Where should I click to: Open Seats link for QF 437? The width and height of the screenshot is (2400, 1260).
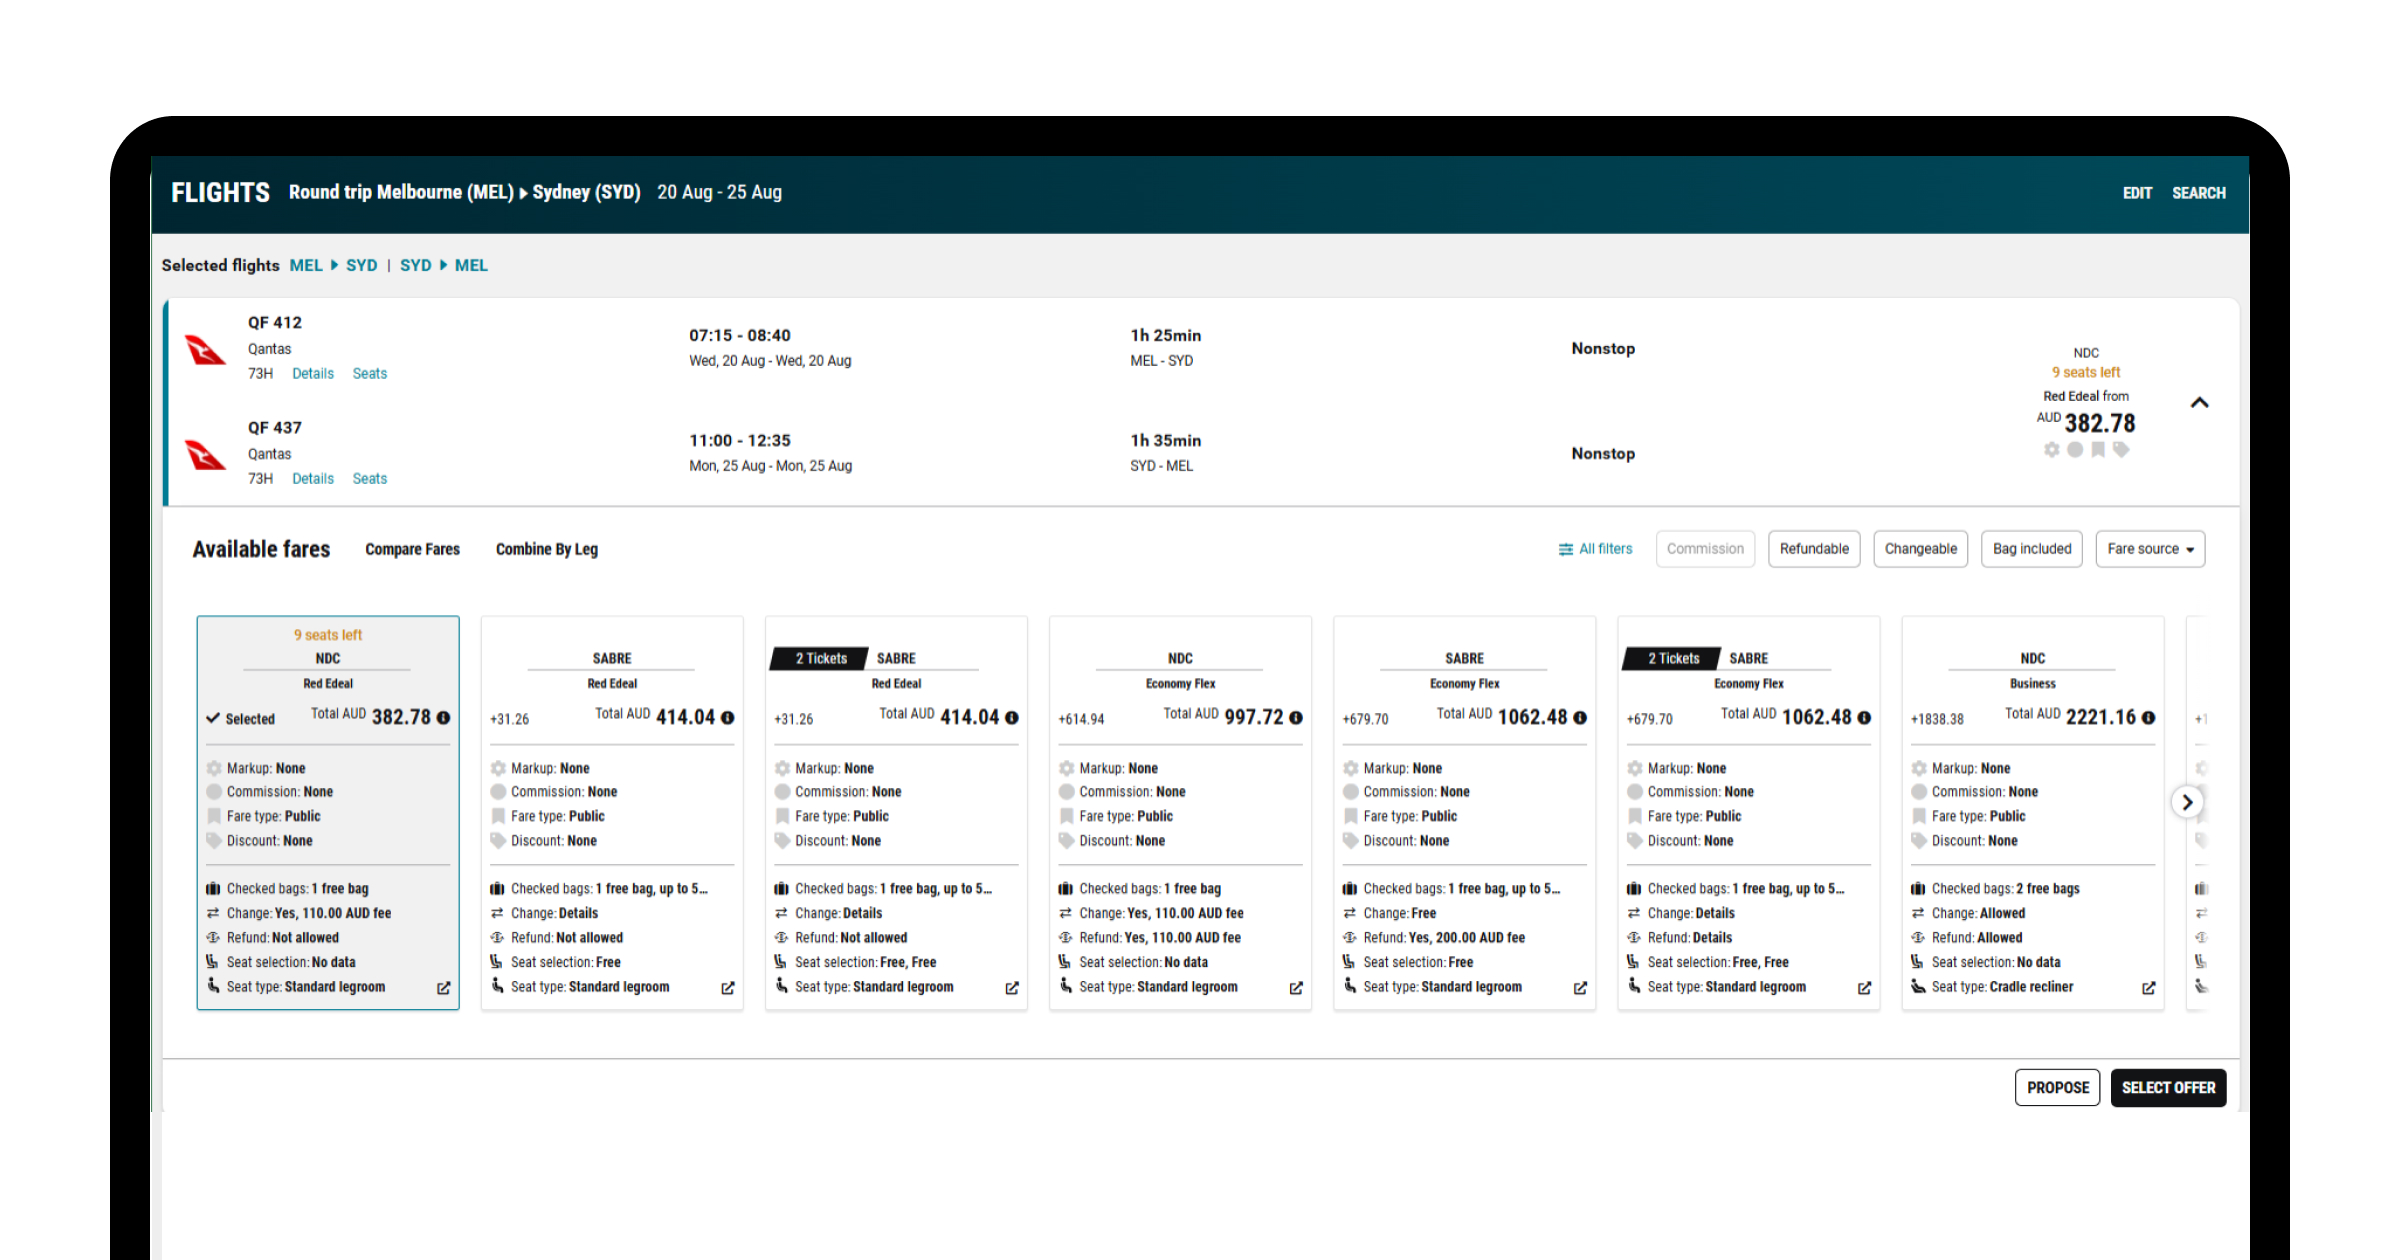pos(369,479)
